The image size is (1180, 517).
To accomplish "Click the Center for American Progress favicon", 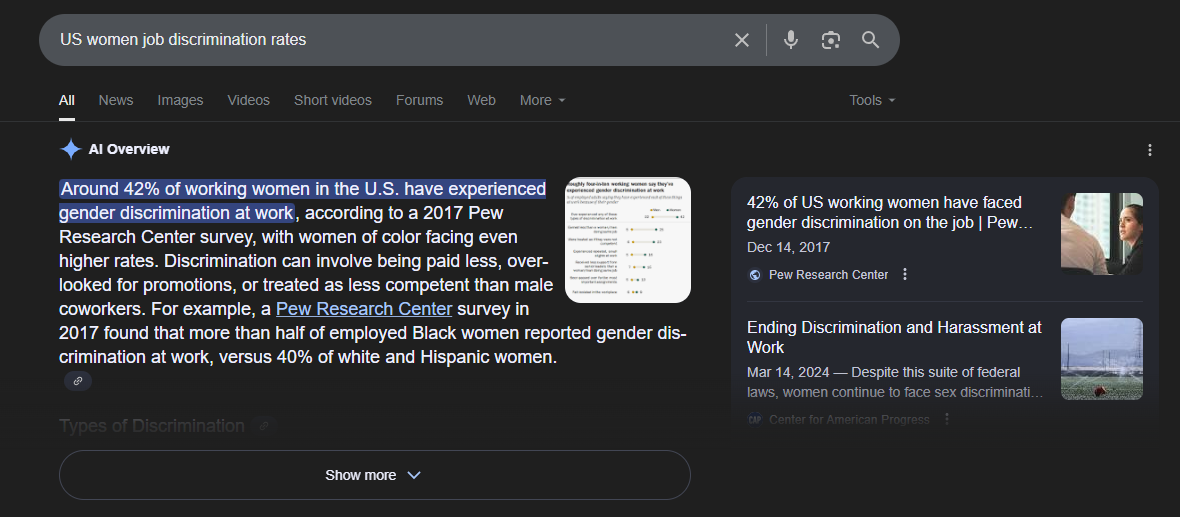I will (755, 419).
